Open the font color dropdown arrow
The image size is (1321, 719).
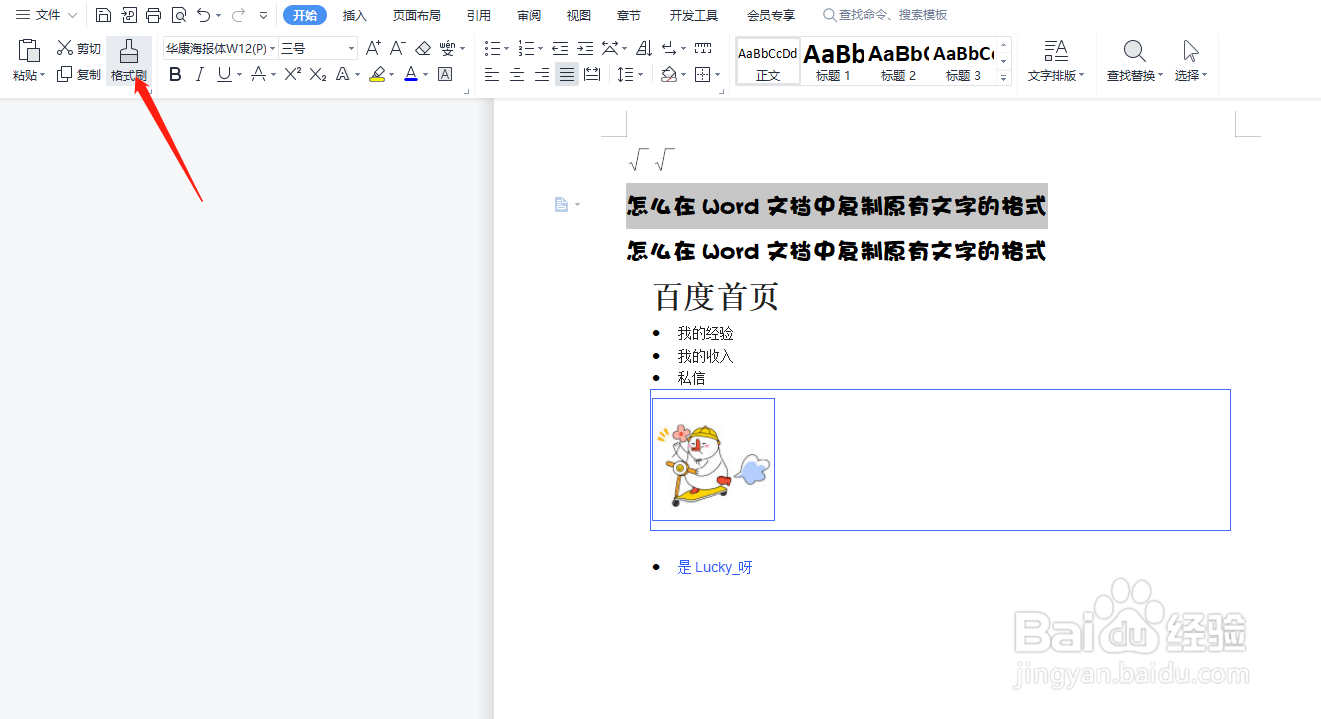point(426,75)
